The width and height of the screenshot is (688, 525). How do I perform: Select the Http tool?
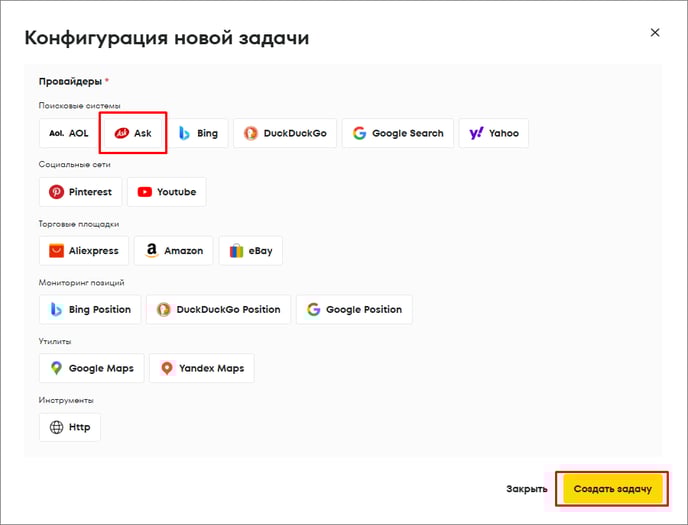click(x=70, y=427)
